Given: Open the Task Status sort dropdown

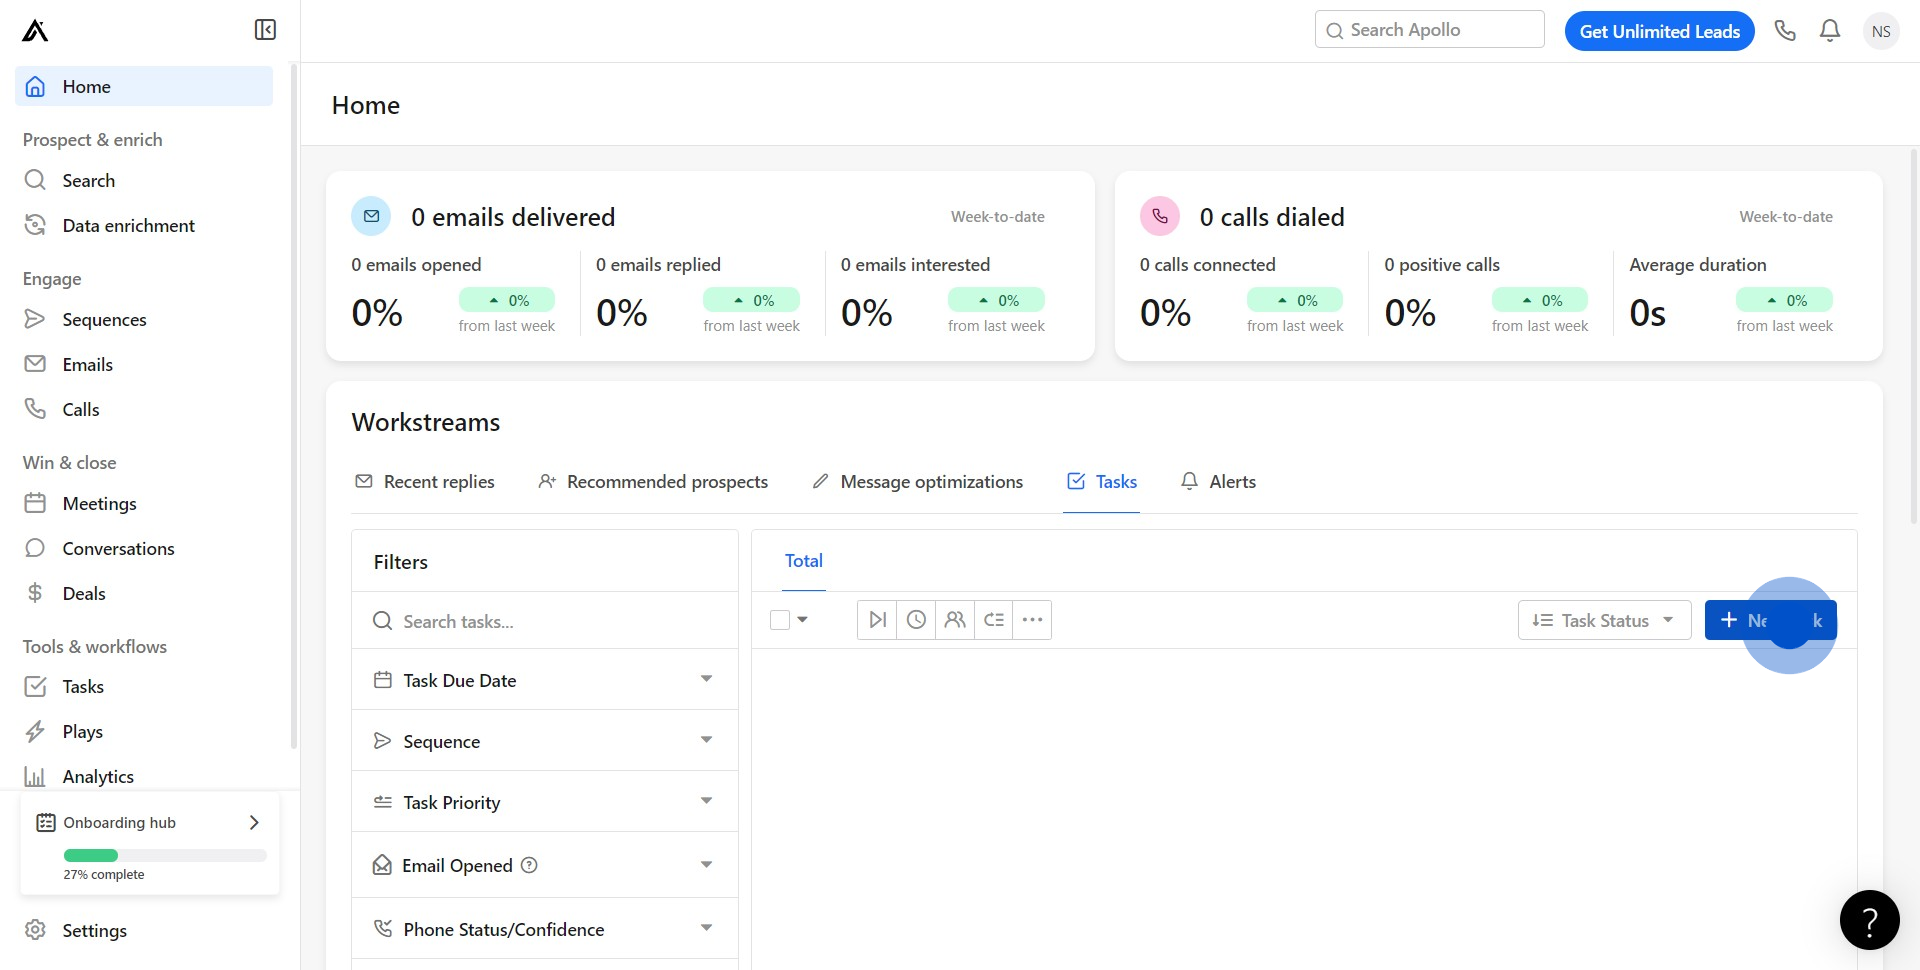Looking at the screenshot, I should 1604,620.
